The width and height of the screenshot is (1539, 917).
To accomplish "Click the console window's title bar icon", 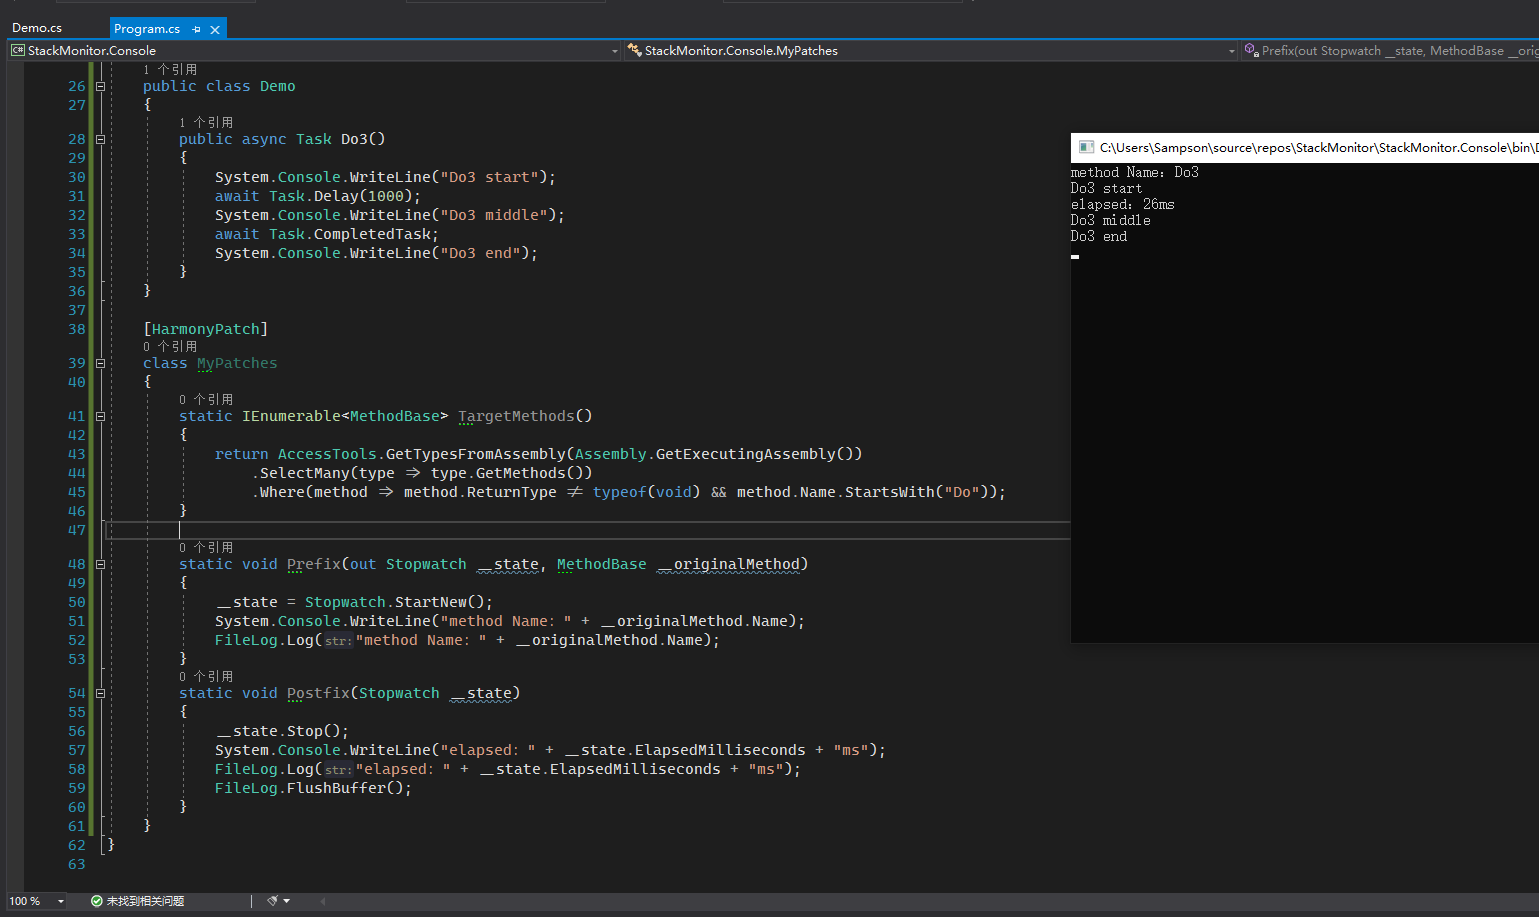I will (x=1085, y=147).
